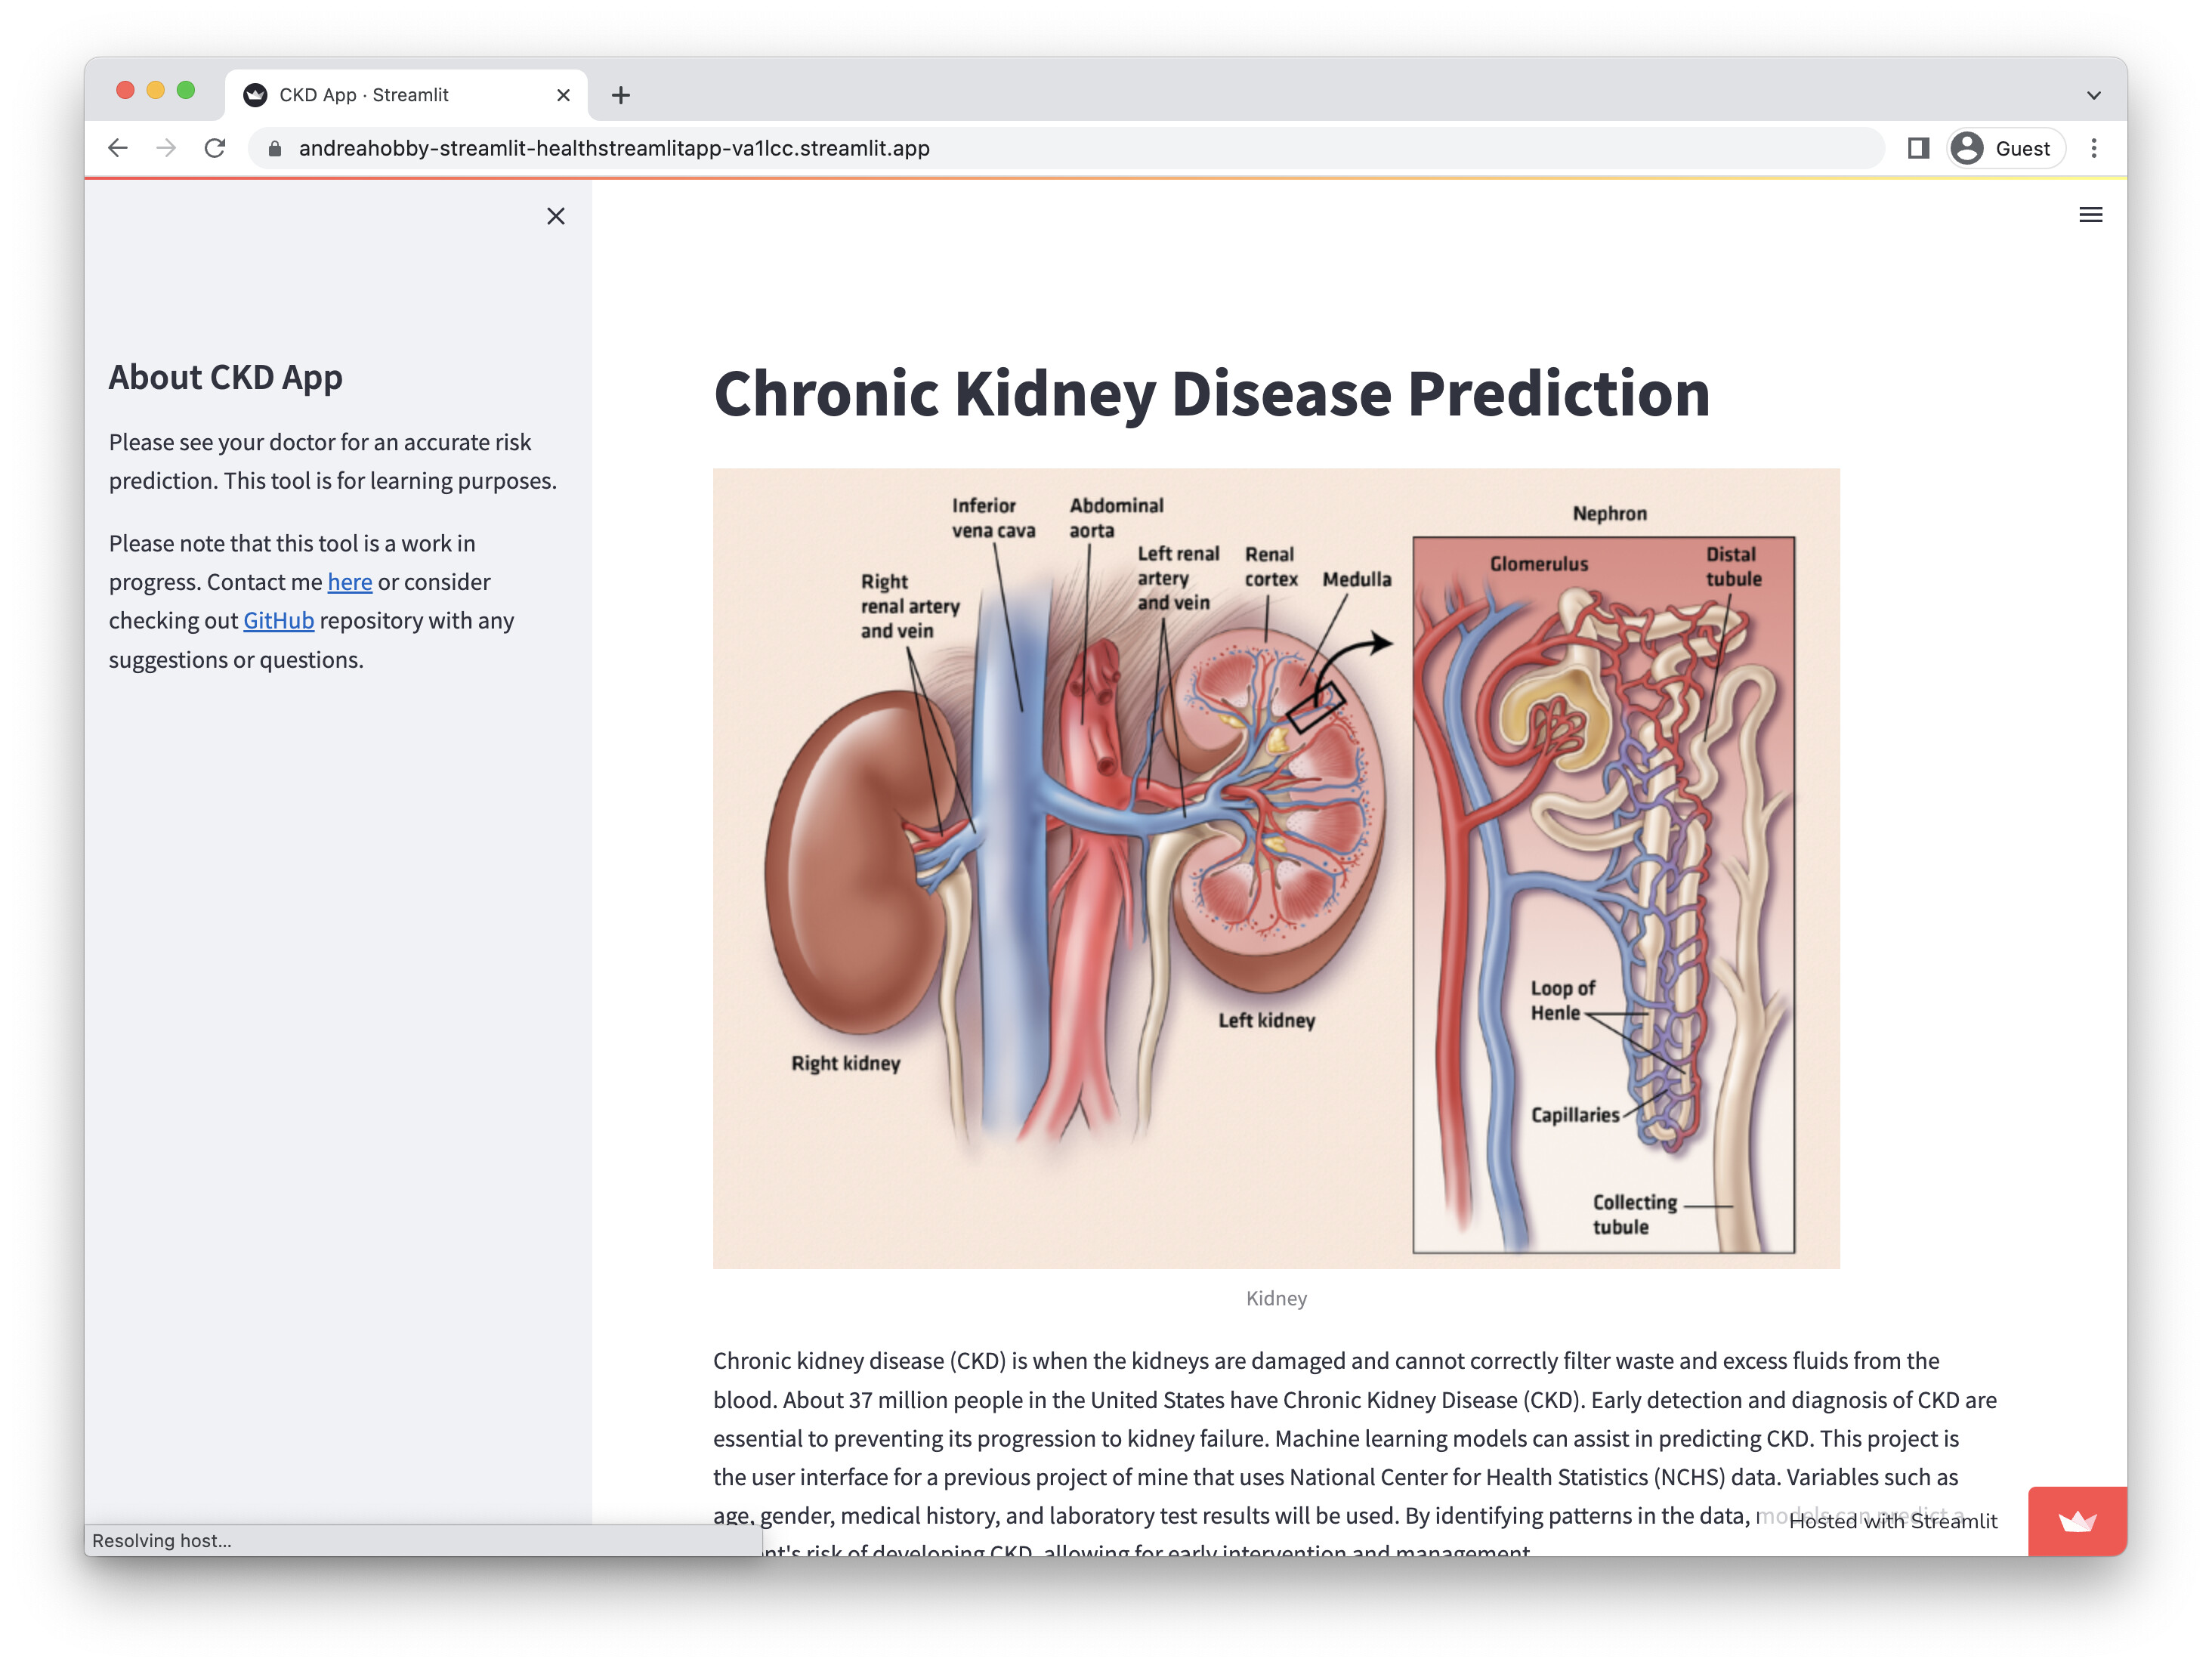The image size is (2212, 1668).
Task: Open the 'here' contact link
Action: [349, 582]
